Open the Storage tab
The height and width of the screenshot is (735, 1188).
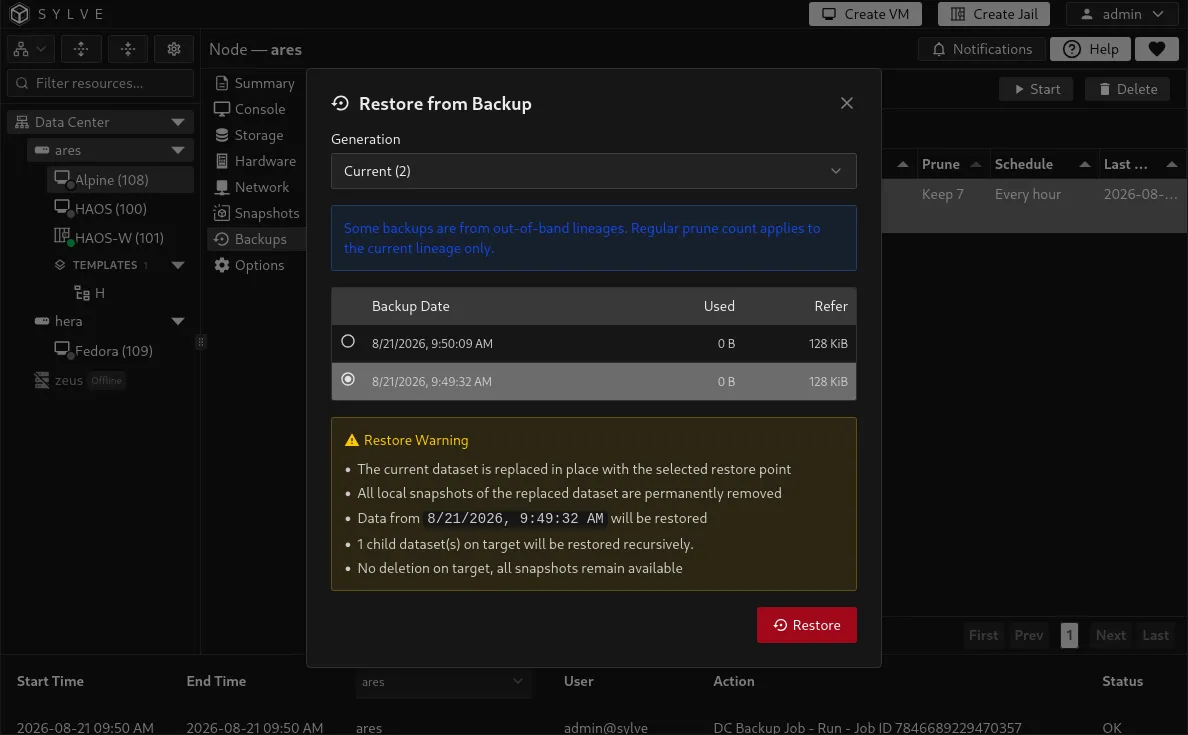click(x=255, y=135)
